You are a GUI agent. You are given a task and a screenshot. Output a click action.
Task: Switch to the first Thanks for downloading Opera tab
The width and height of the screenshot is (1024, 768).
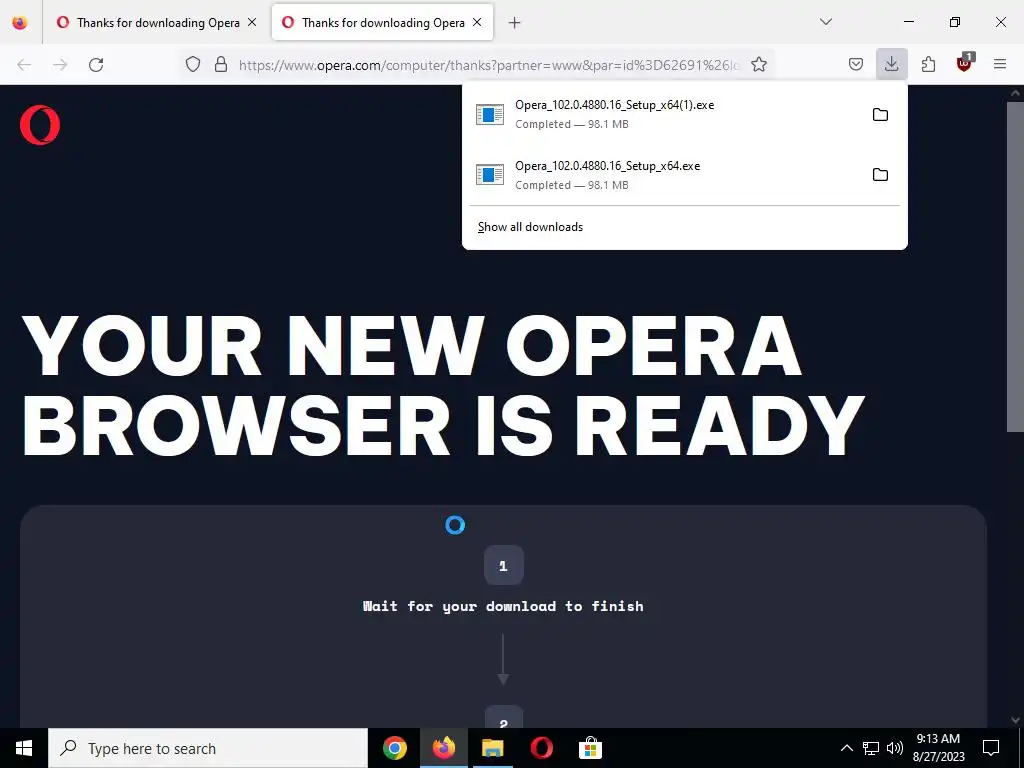coord(157,22)
